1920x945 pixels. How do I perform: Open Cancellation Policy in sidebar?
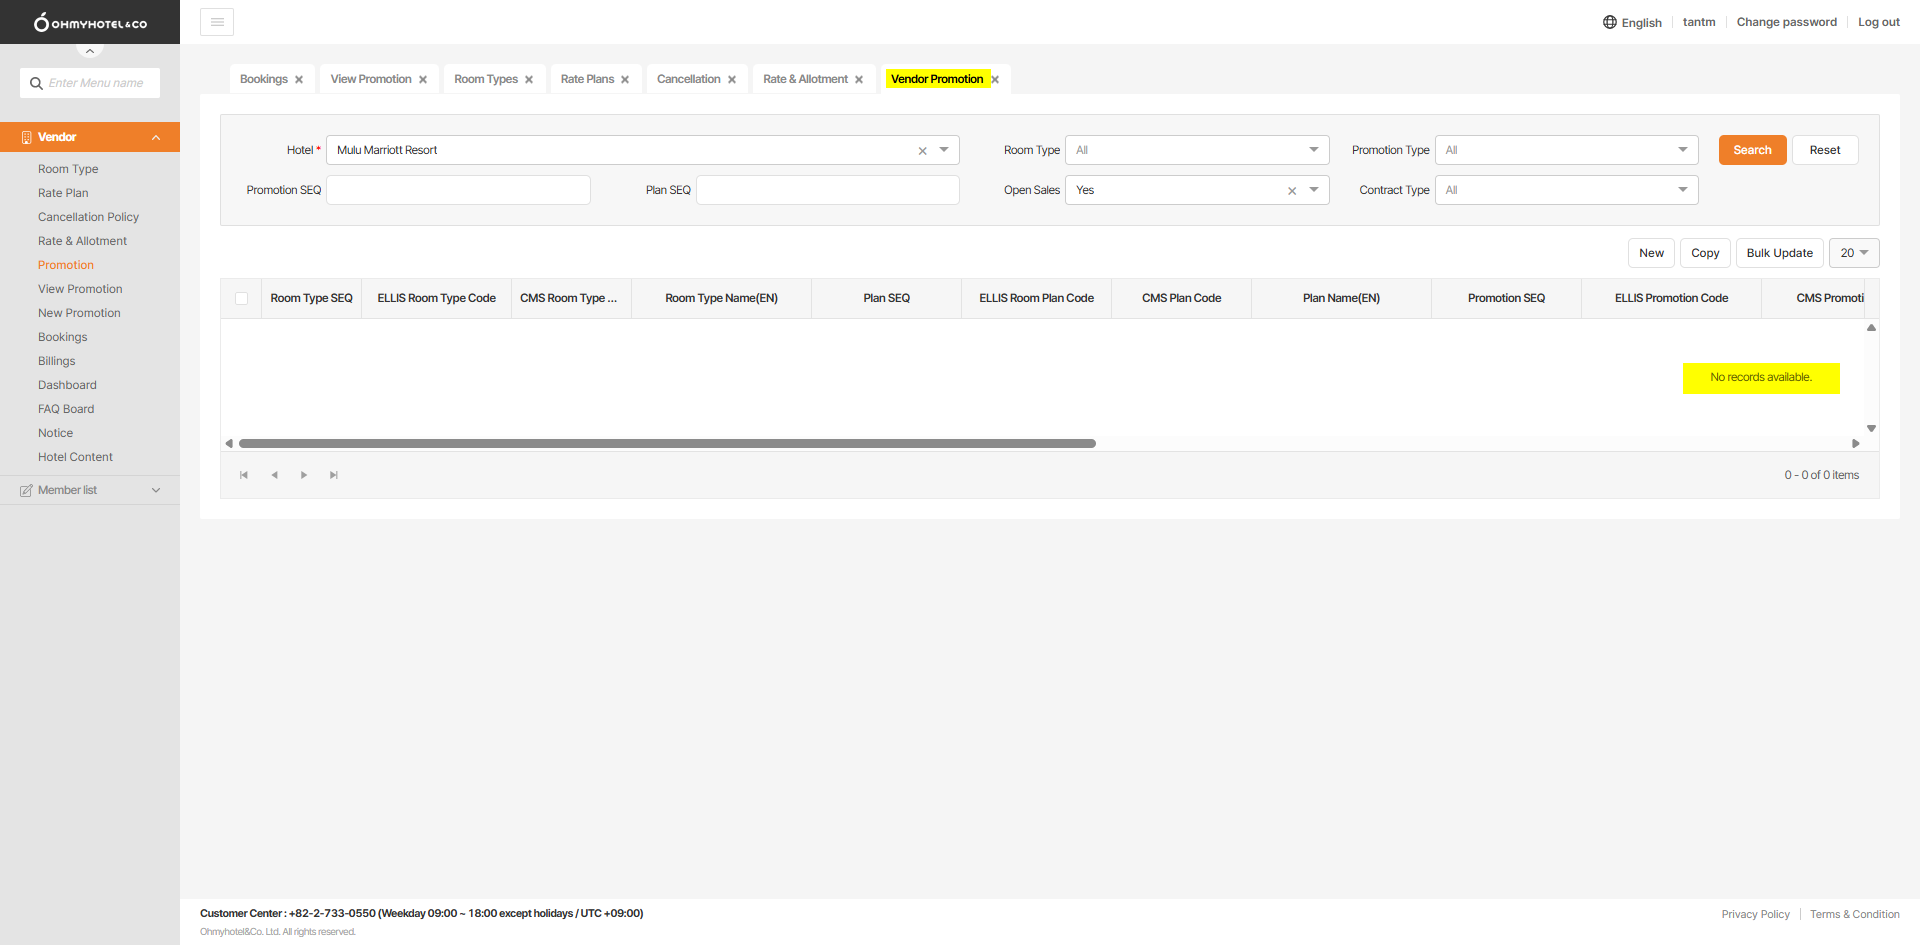[88, 217]
